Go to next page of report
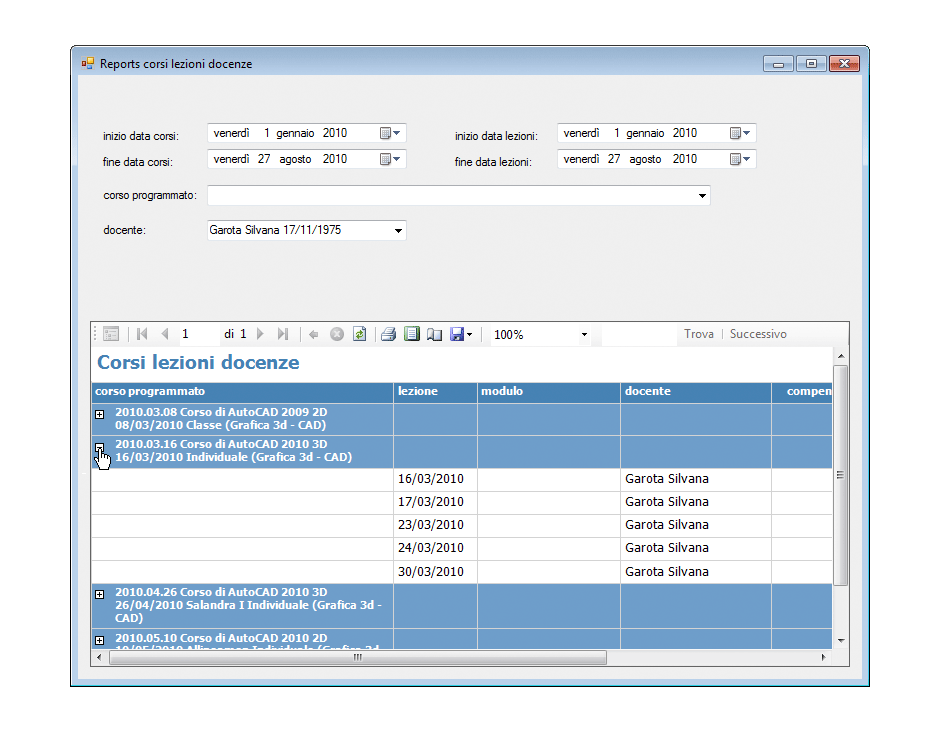 click(260, 334)
